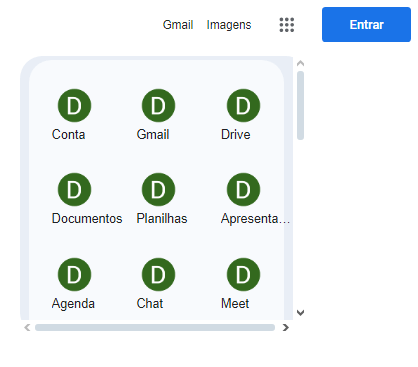The width and height of the screenshot is (418, 367).
Task: Open the Apresenta... app icon
Action: tap(243, 189)
